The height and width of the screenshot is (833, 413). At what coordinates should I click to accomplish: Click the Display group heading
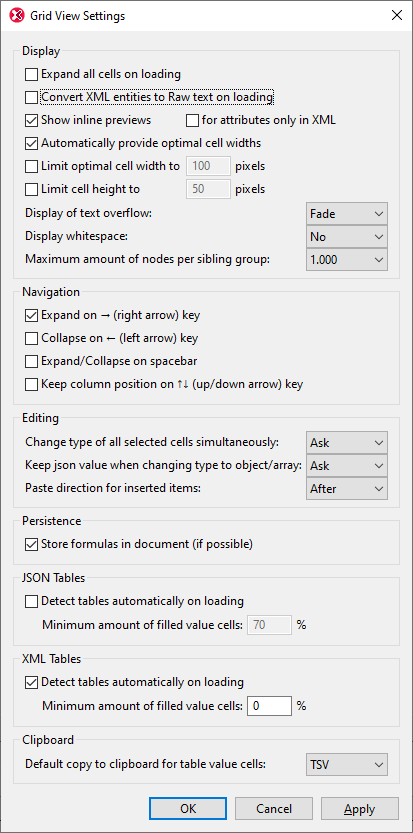(x=41, y=52)
